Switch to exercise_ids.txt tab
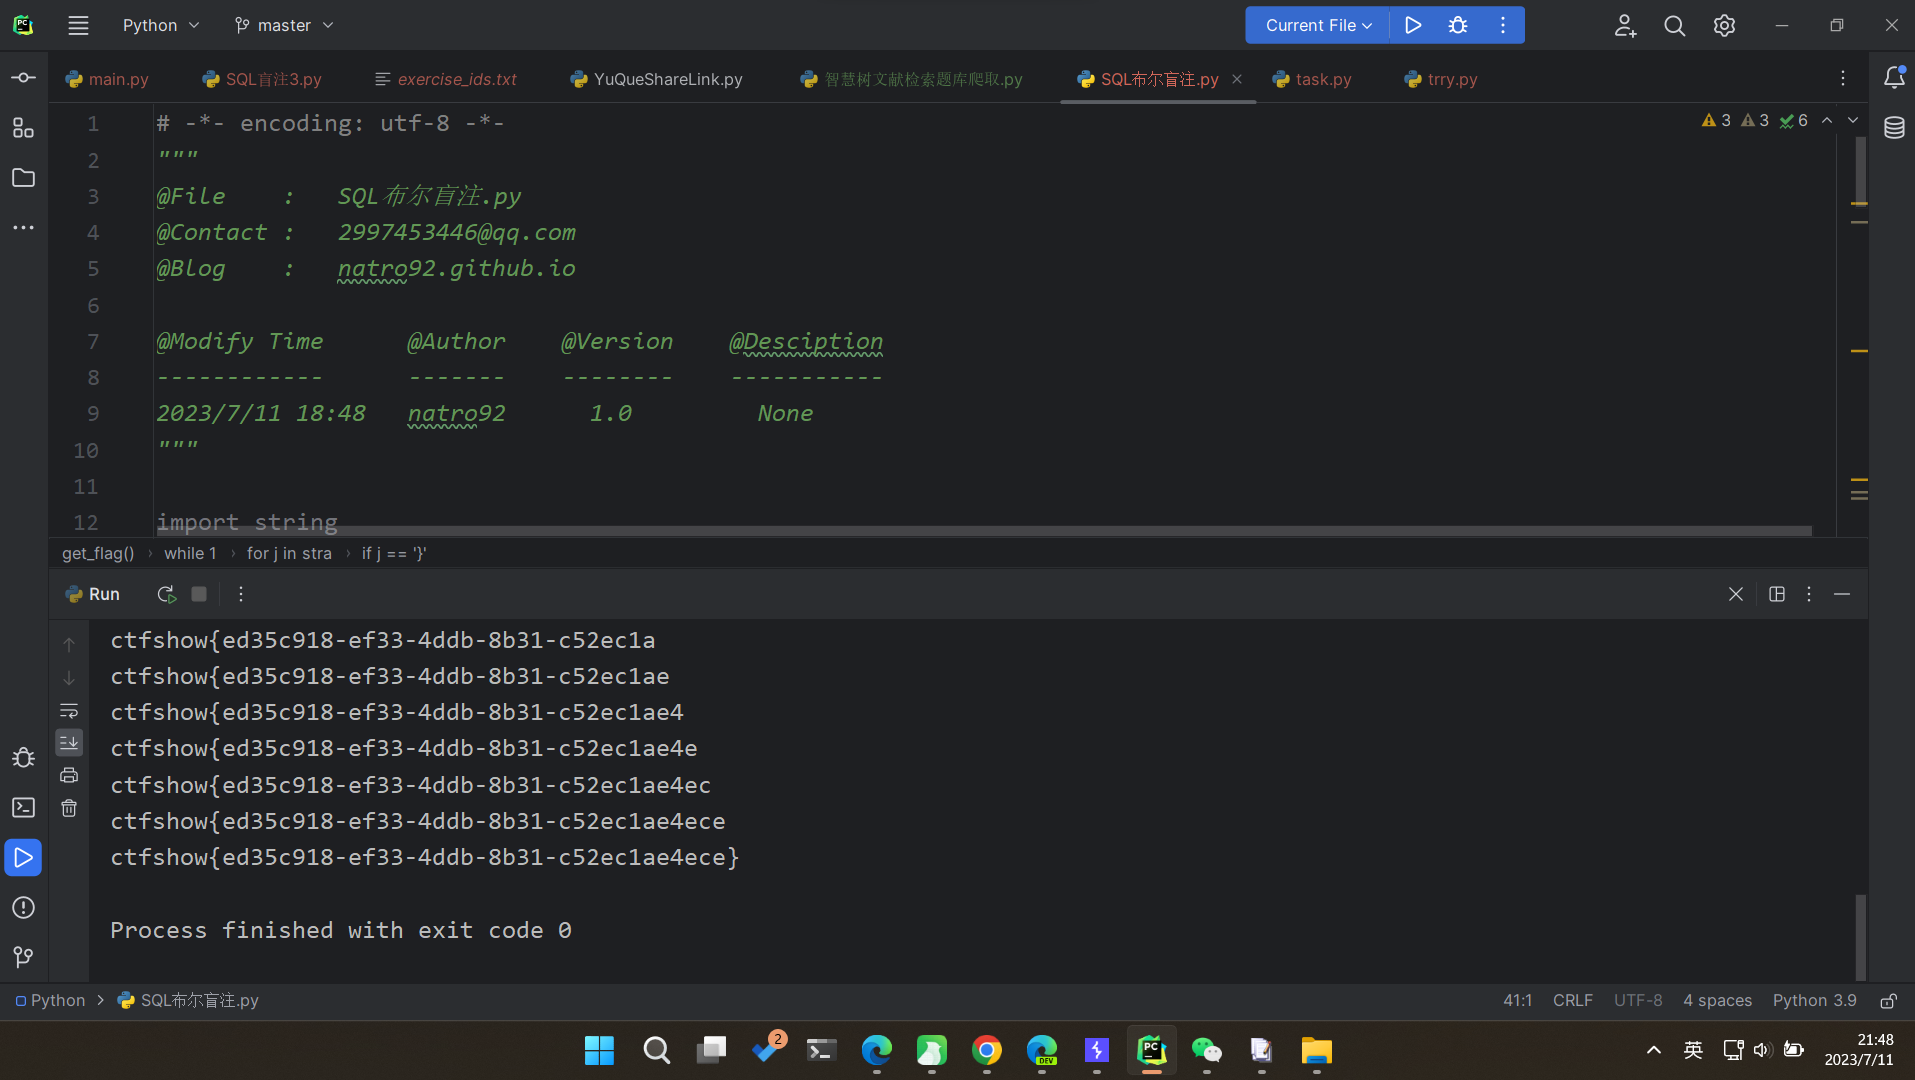 tap(446, 79)
